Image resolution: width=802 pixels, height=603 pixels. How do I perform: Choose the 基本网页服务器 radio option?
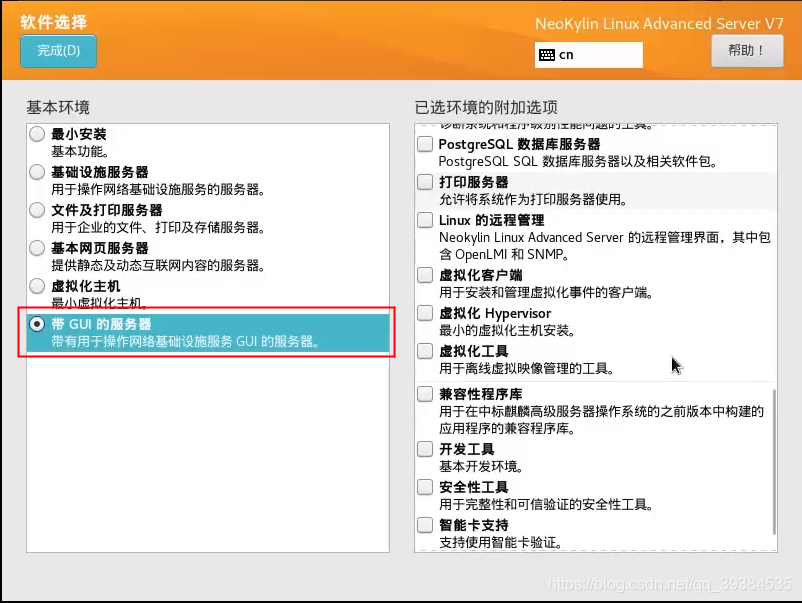click(37, 248)
